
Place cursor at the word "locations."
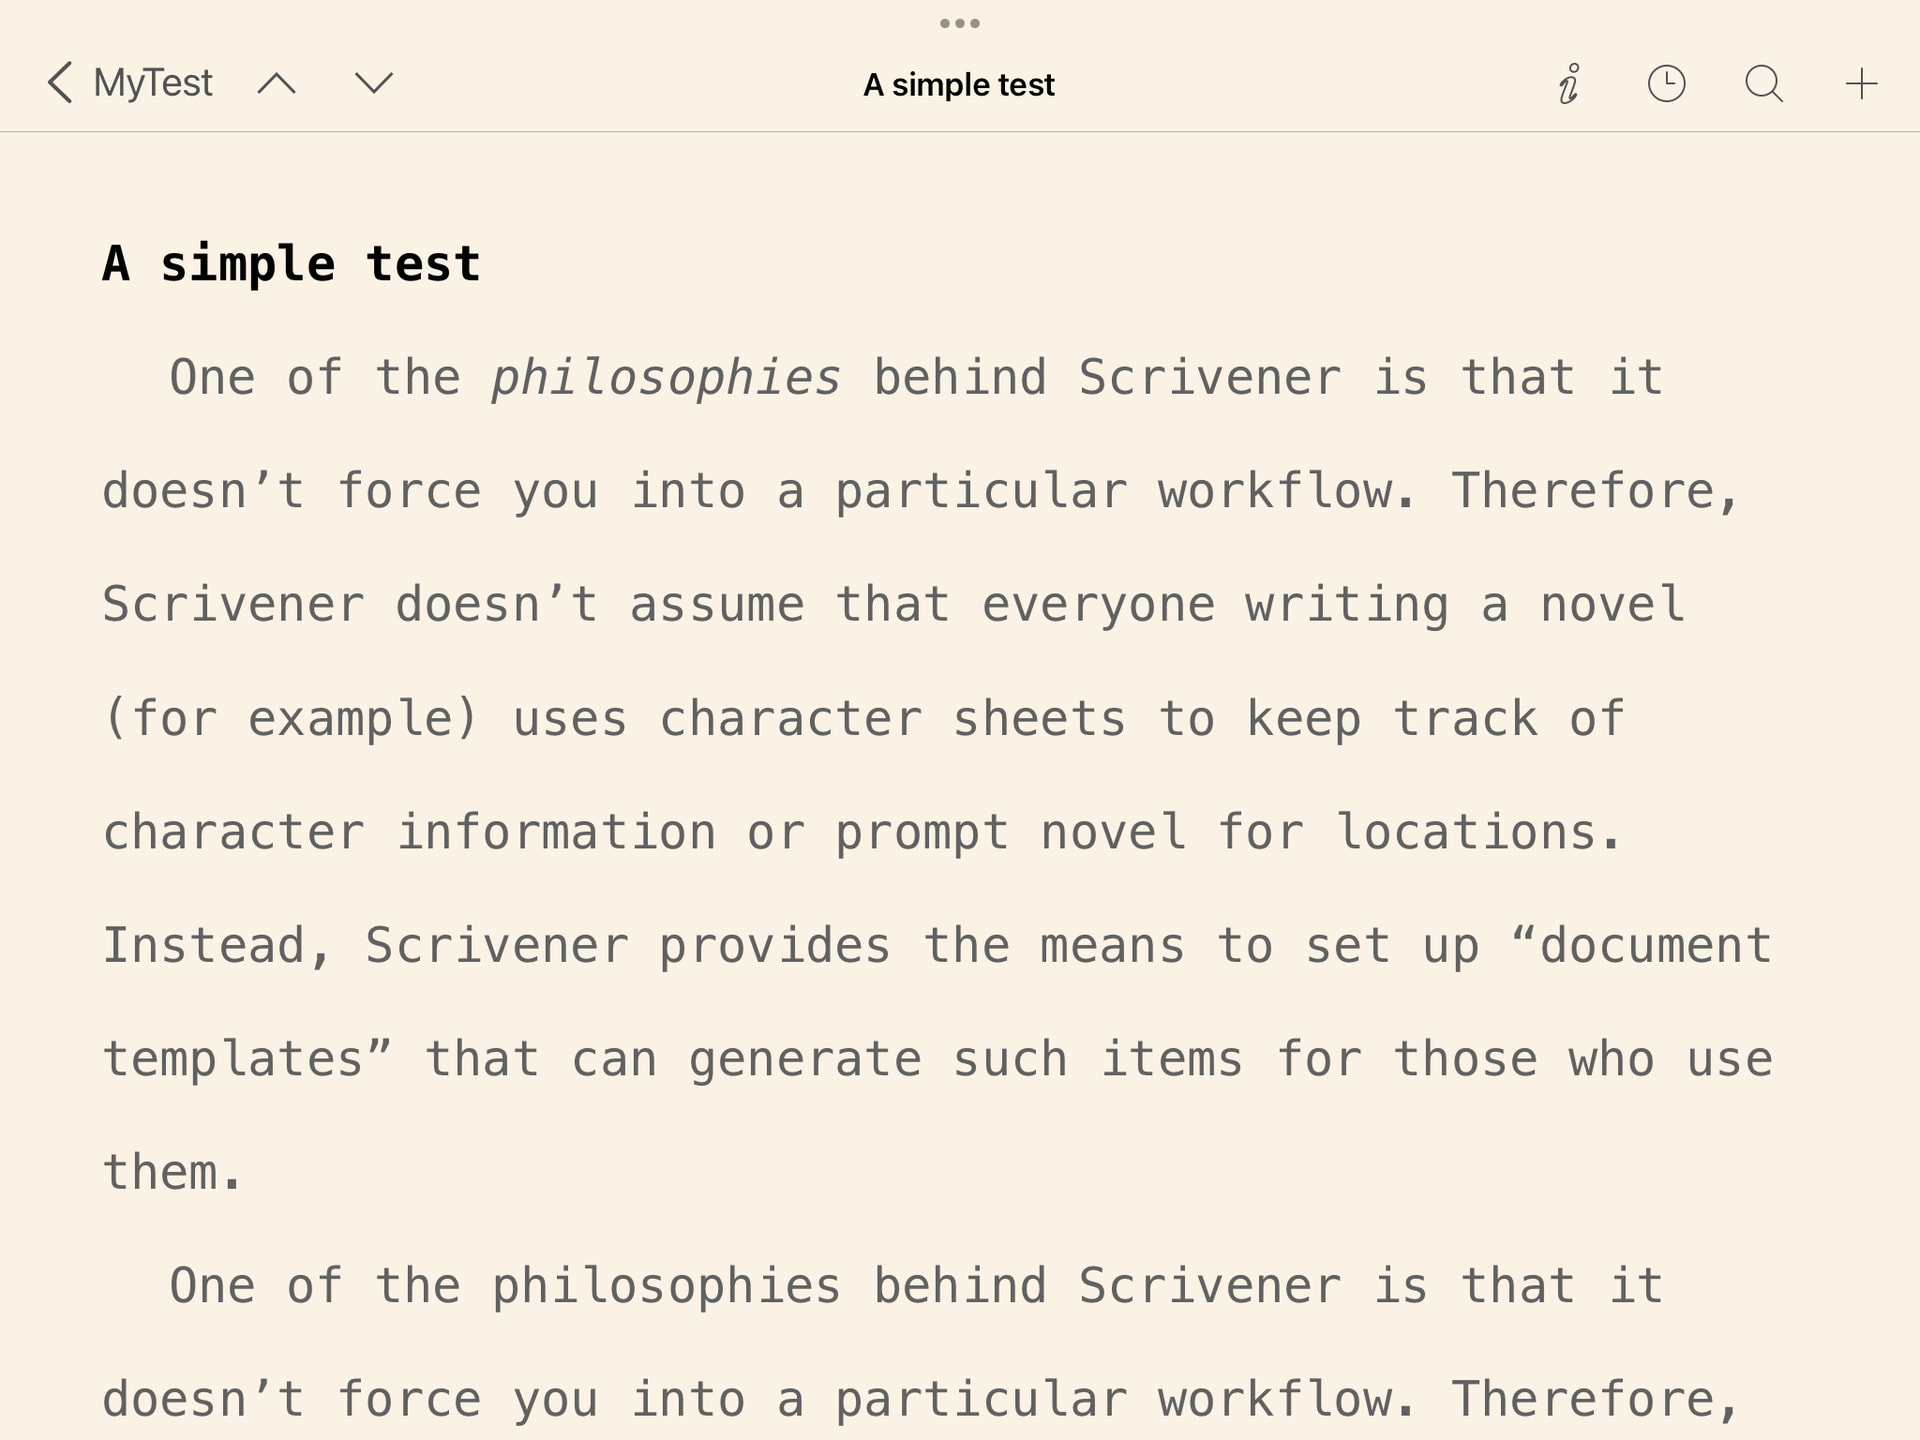pos(1479,832)
